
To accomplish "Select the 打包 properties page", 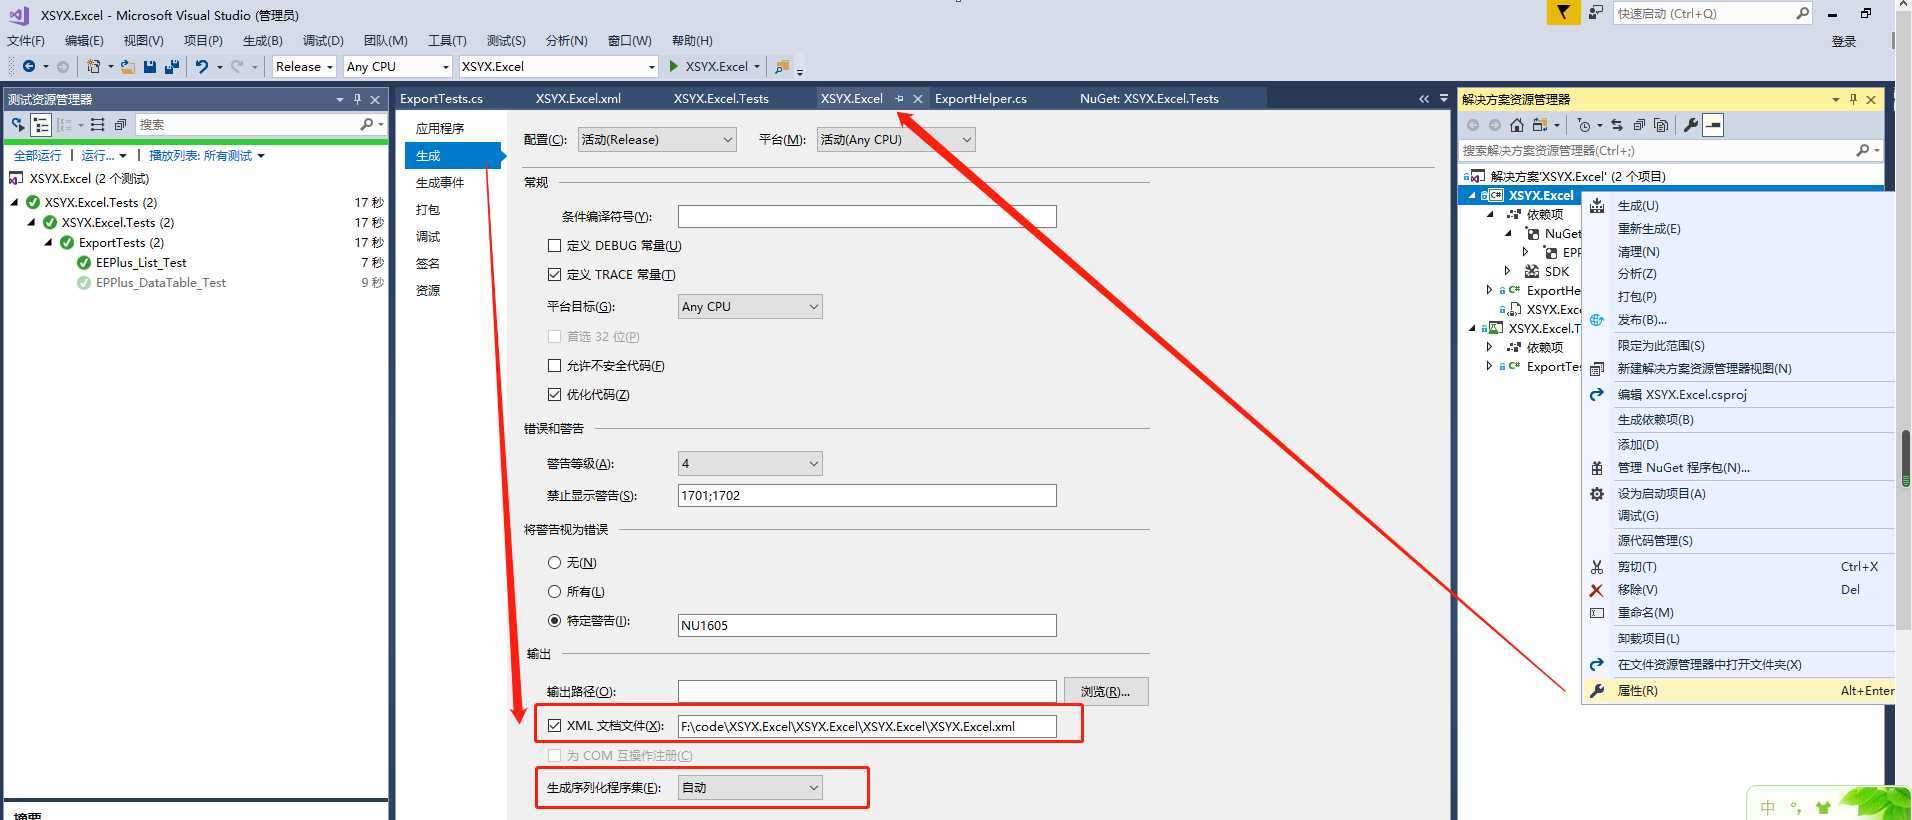I will click(x=428, y=209).
